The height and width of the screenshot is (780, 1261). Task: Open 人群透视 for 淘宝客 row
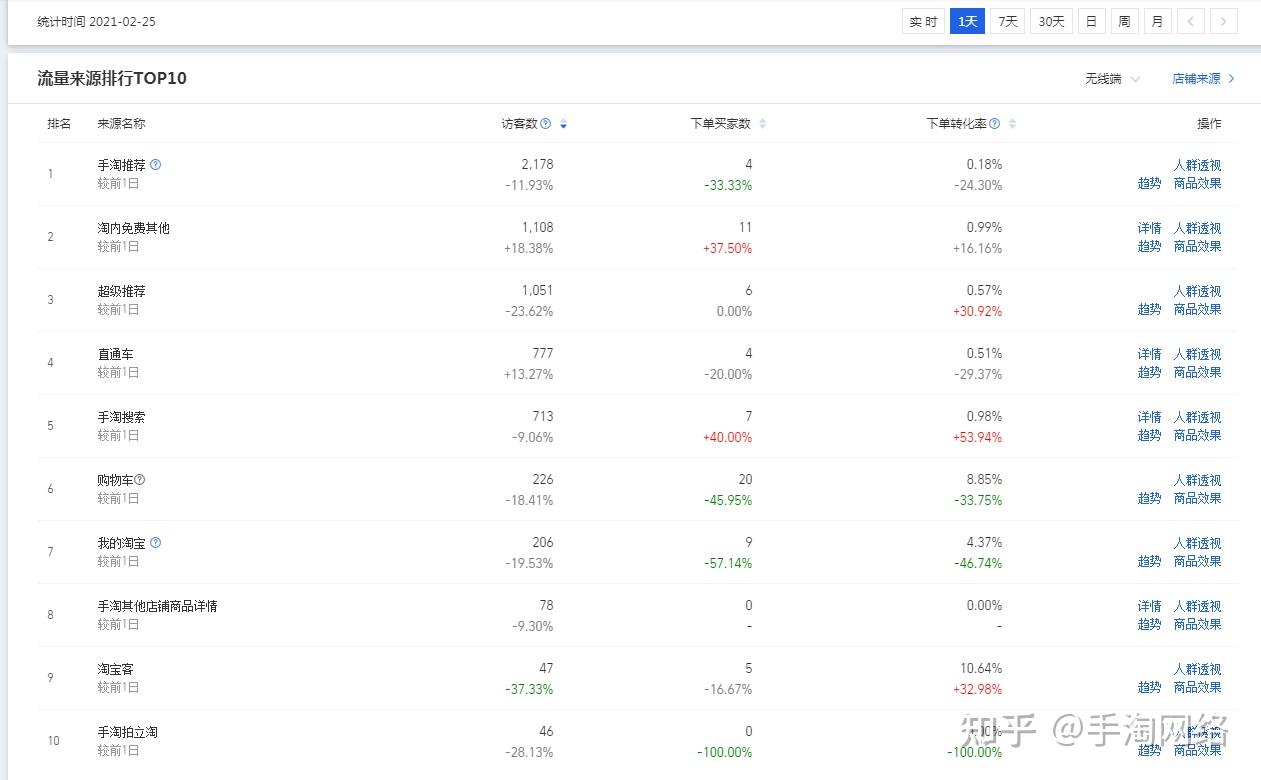click(1197, 670)
